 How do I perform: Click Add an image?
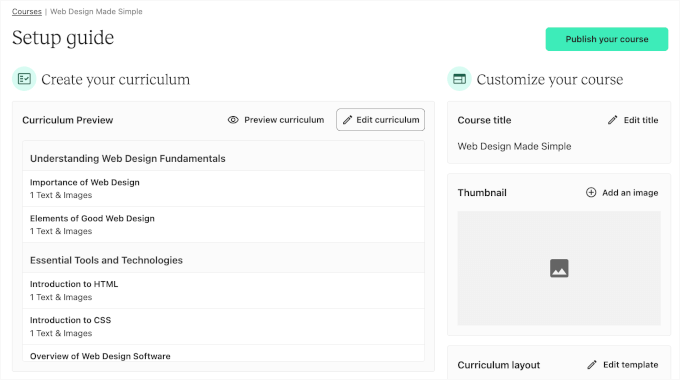pos(622,192)
